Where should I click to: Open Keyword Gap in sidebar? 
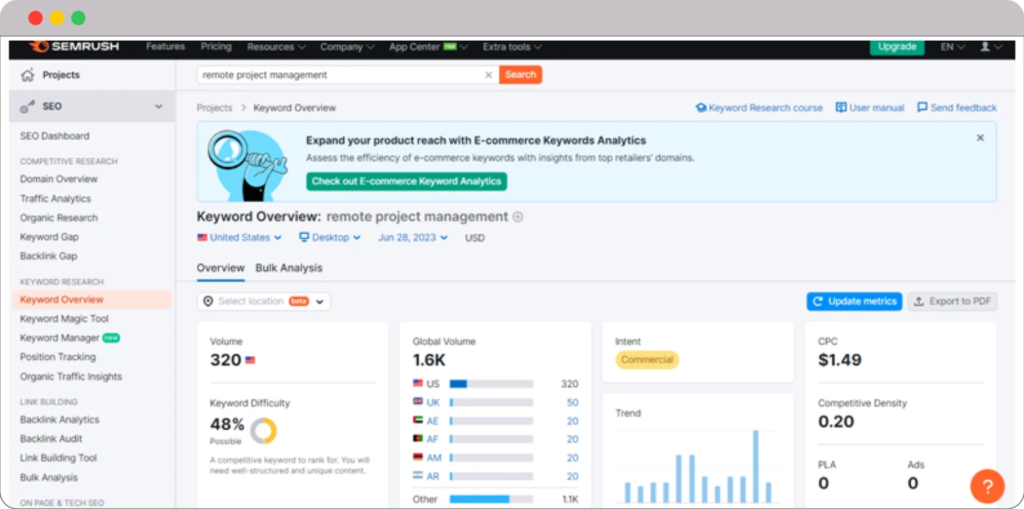[x=49, y=237]
